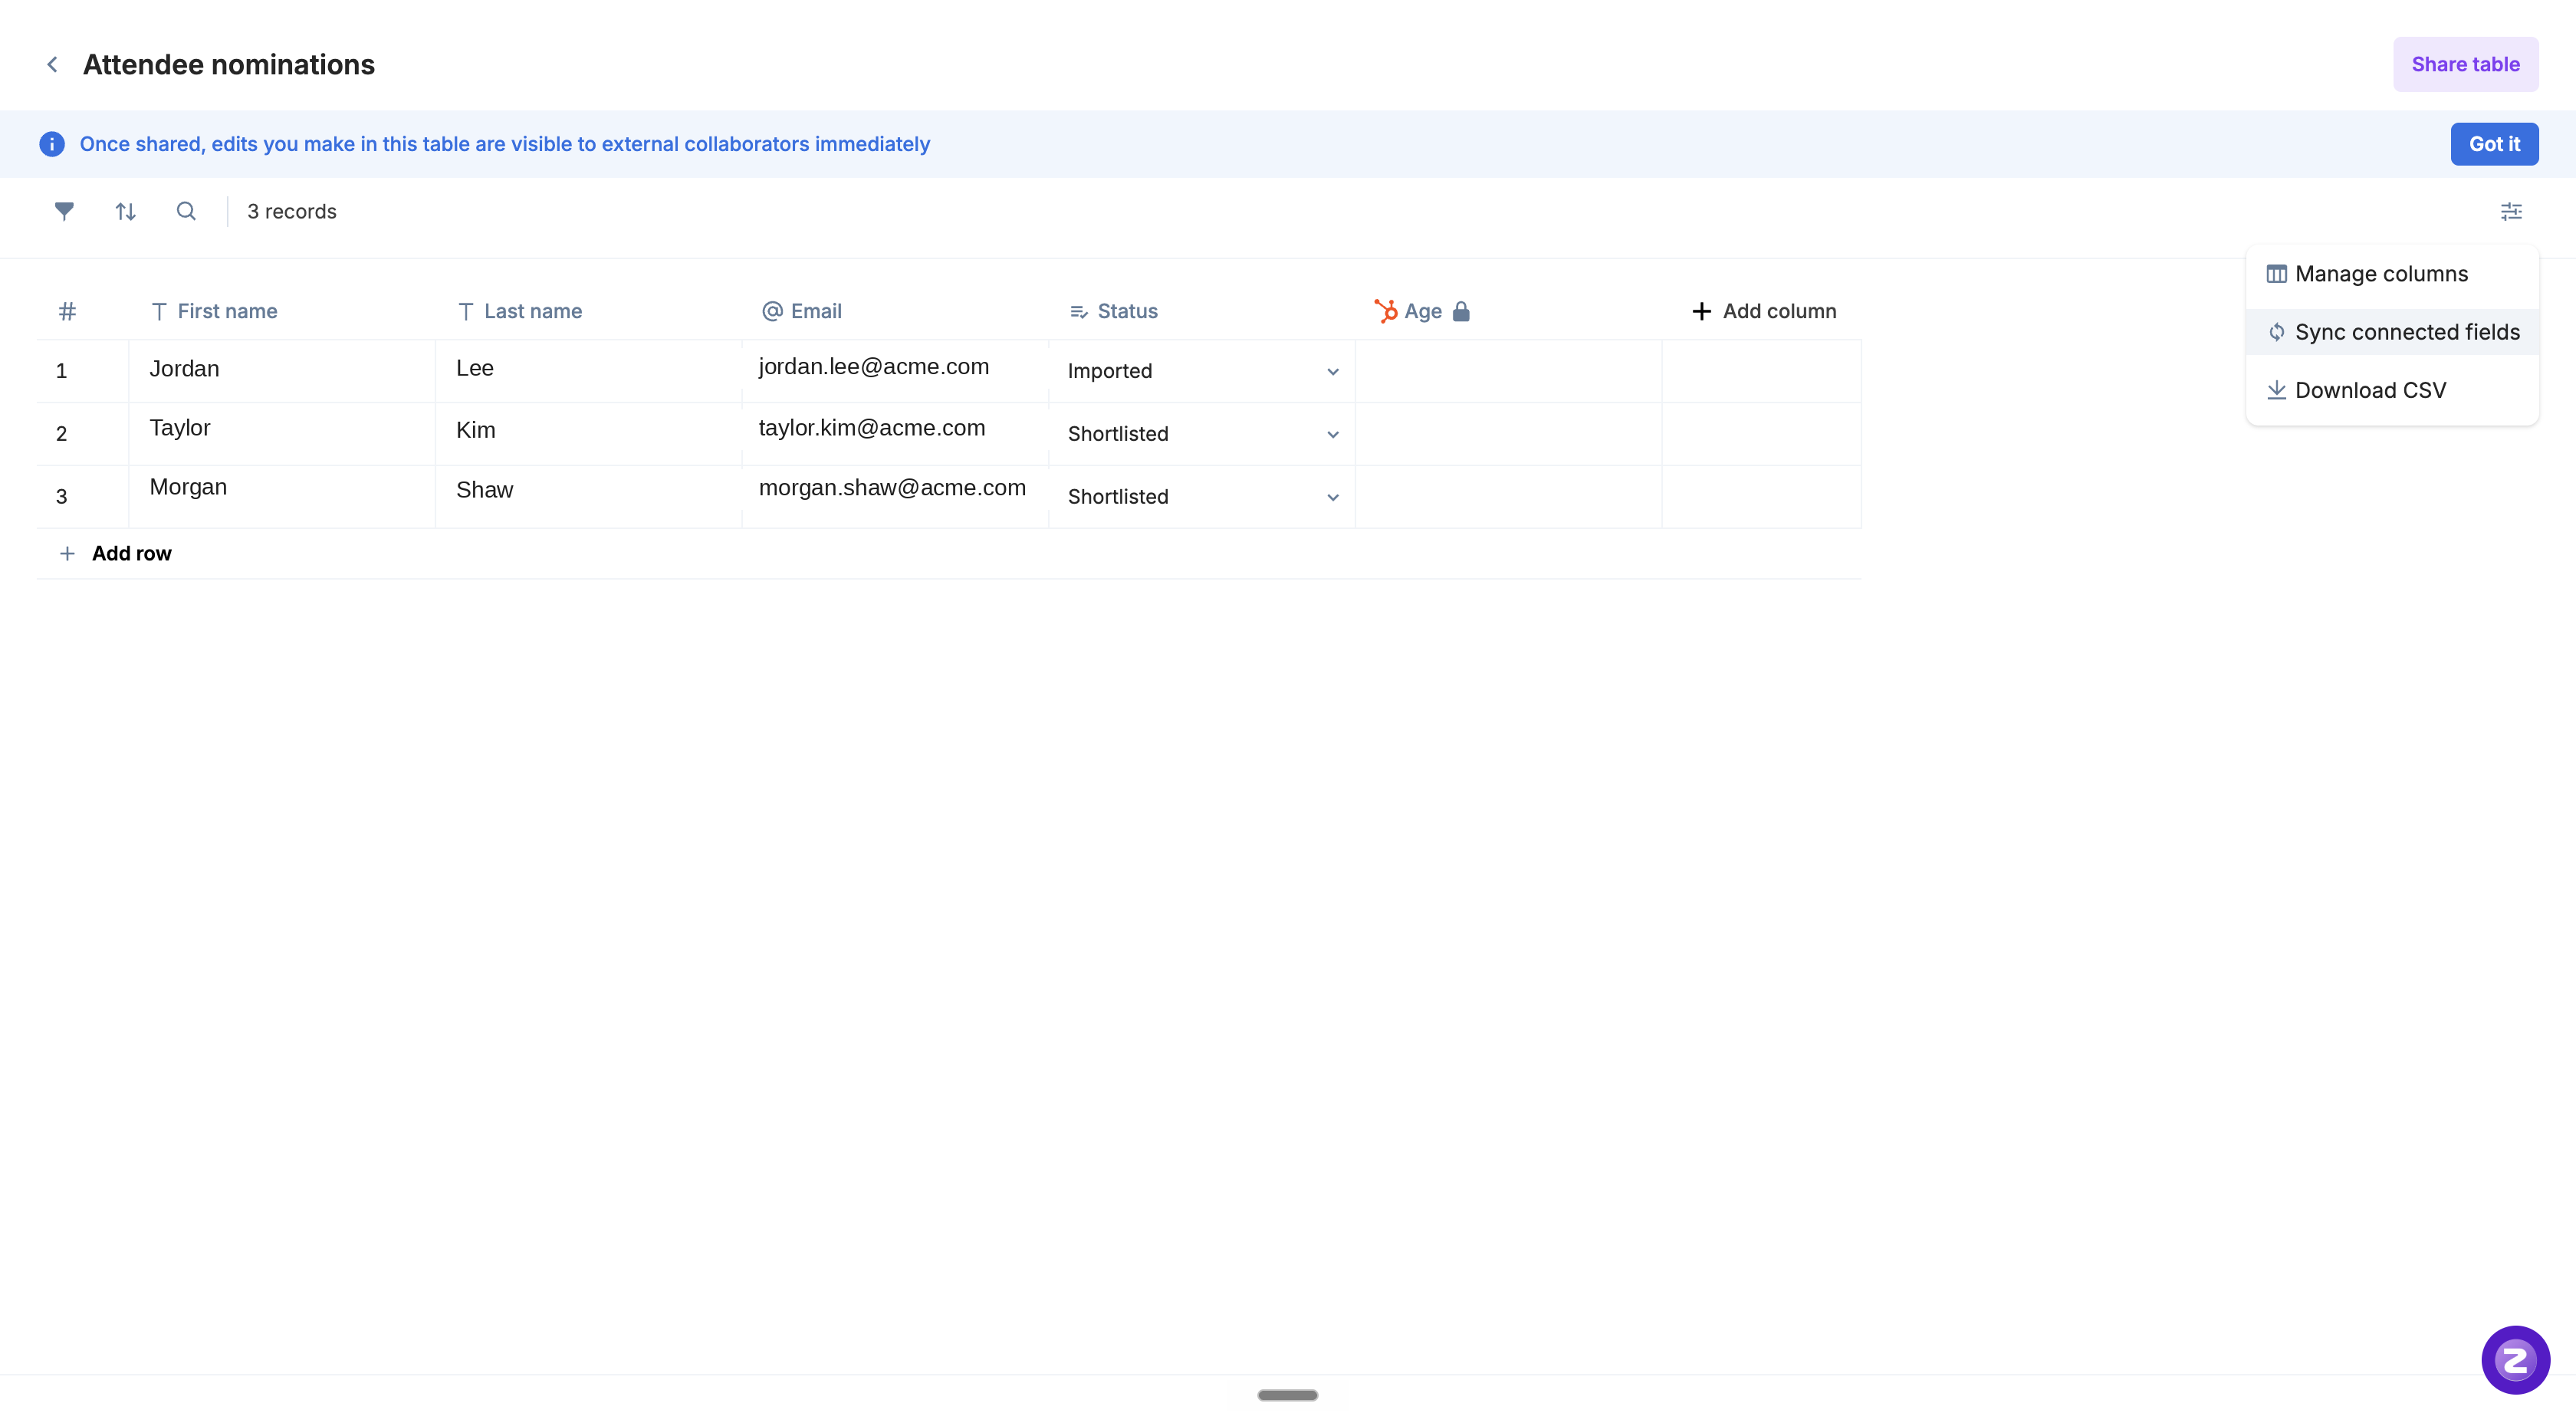This screenshot has height=1423, width=2576.
Task: Go back using the left chevron
Action: pos(52,64)
